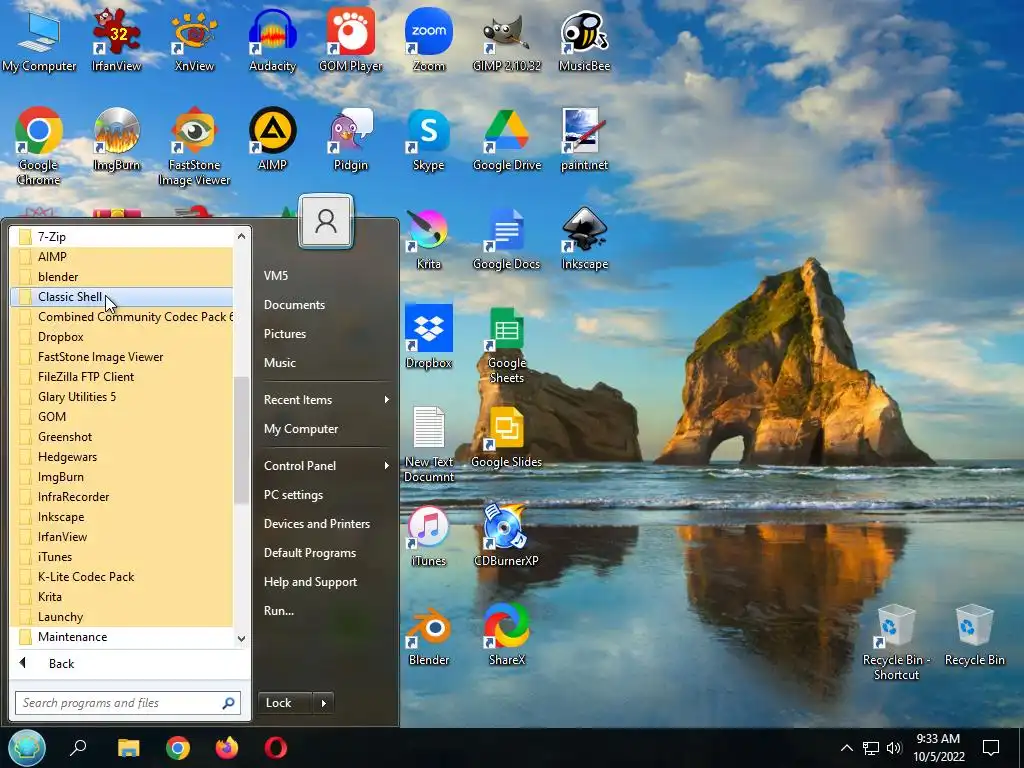Launch Firefox from the taskbar

(227, 748)
